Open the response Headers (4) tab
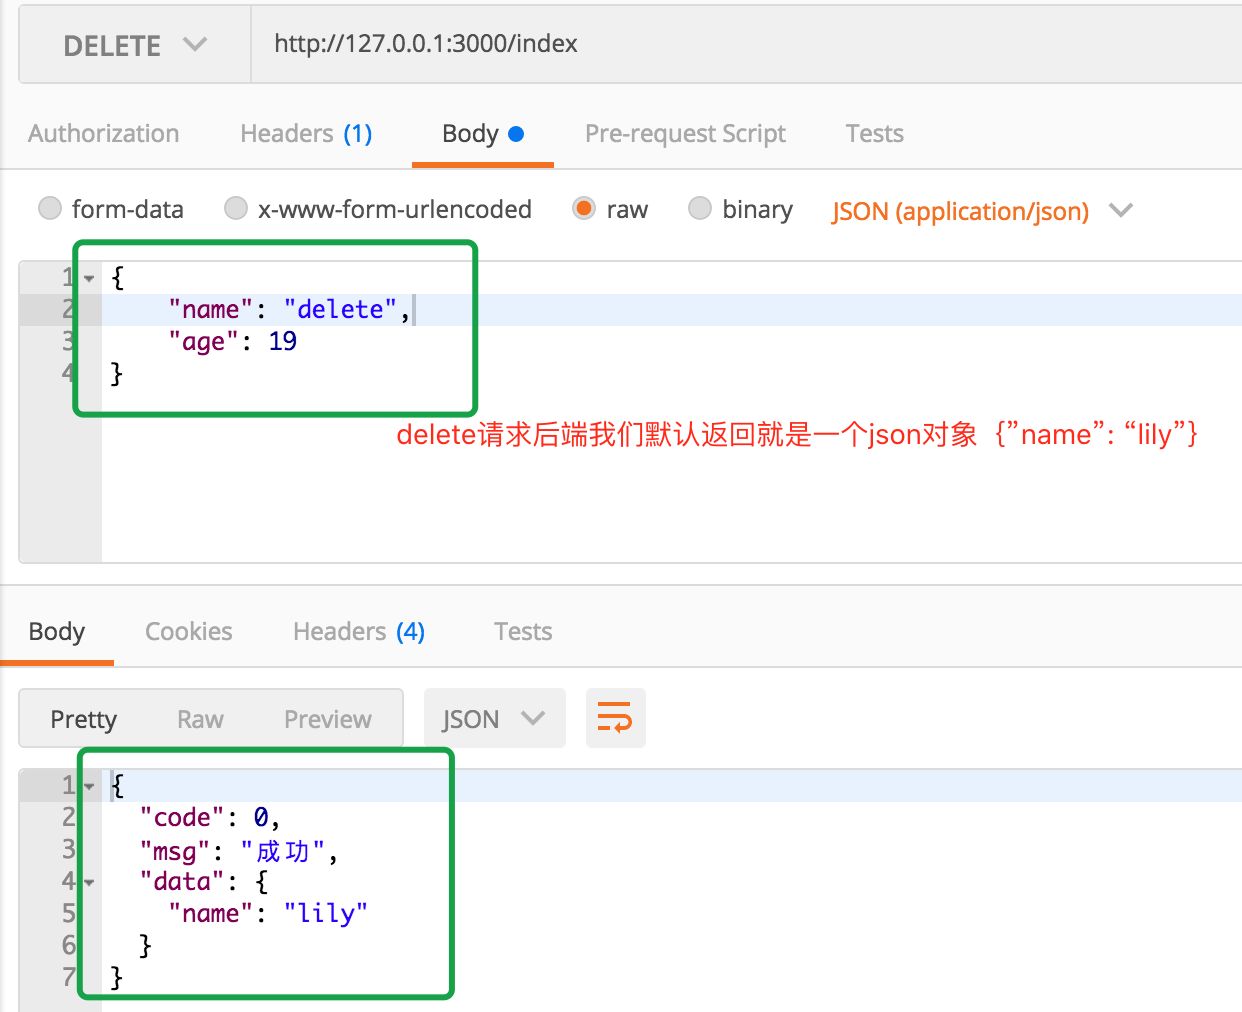 359,632
